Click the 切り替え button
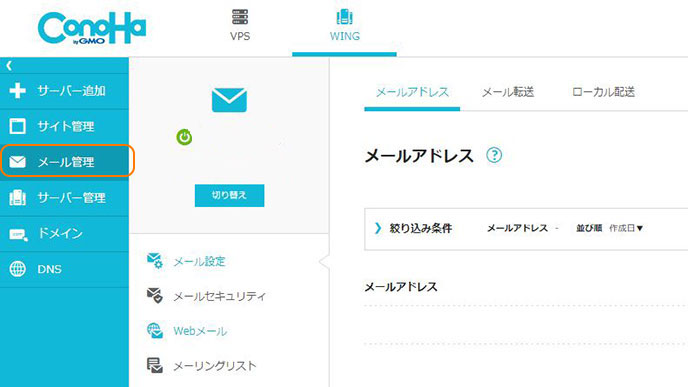The width and height of the screenshot is (688, 387). pos(229,195)
